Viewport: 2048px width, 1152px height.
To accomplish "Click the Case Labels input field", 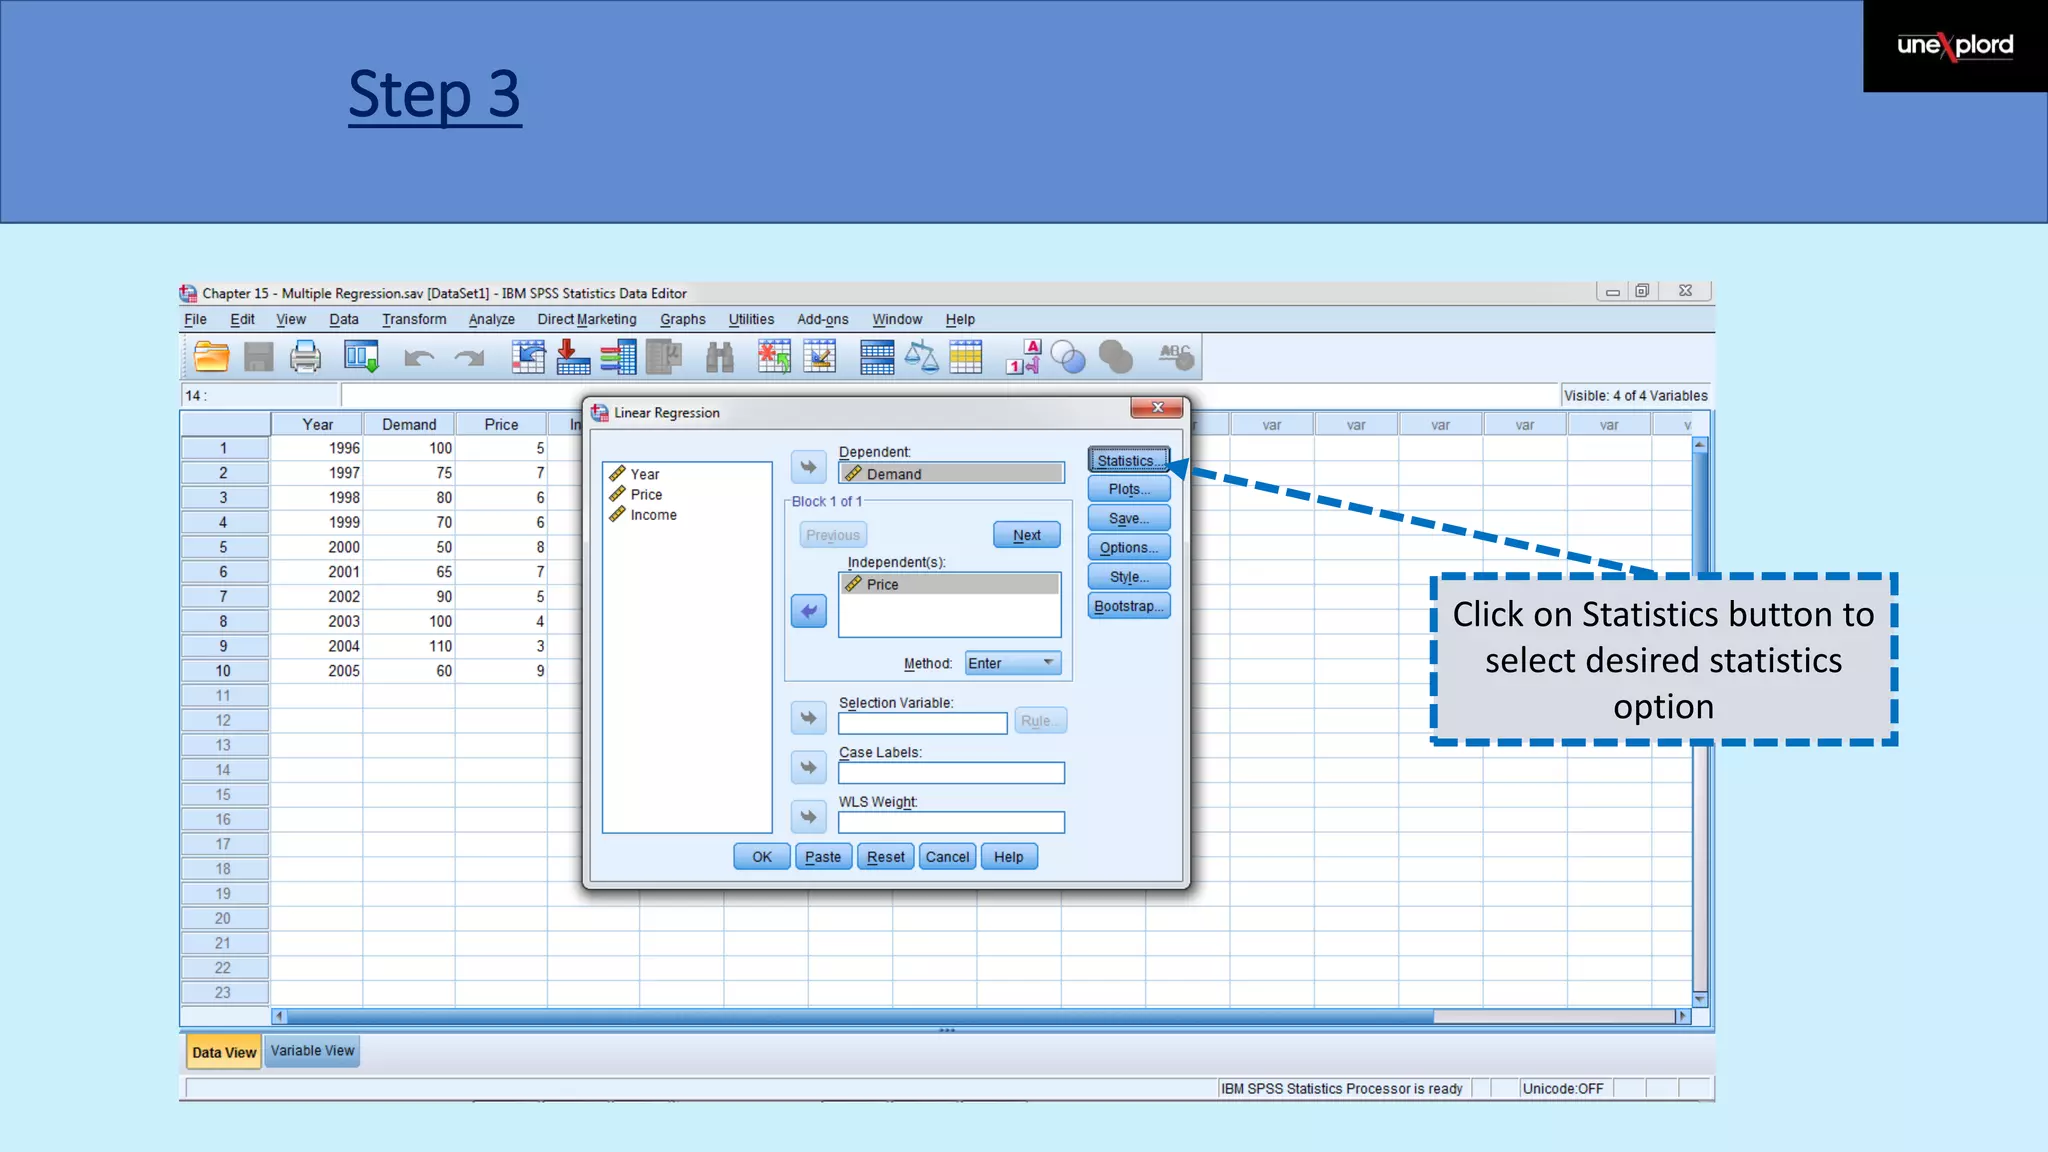I will pyautogui.click(x=950, y=773).
